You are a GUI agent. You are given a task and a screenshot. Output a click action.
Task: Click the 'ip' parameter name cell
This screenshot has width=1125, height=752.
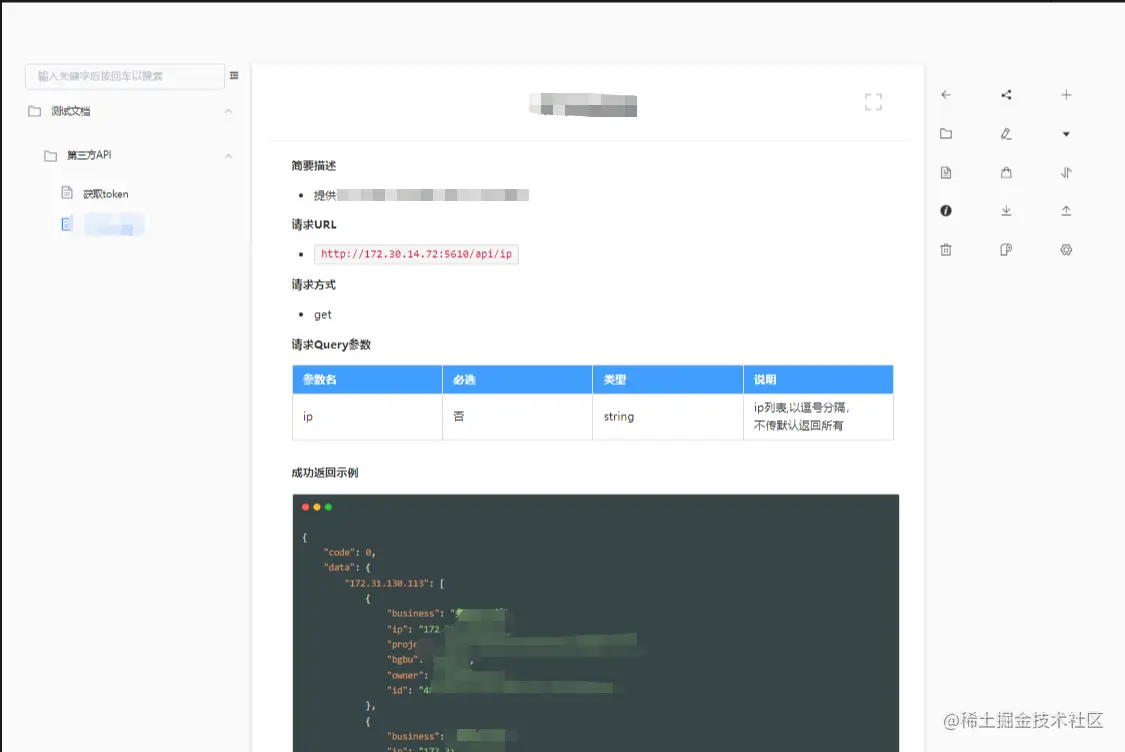click(367, 417)
